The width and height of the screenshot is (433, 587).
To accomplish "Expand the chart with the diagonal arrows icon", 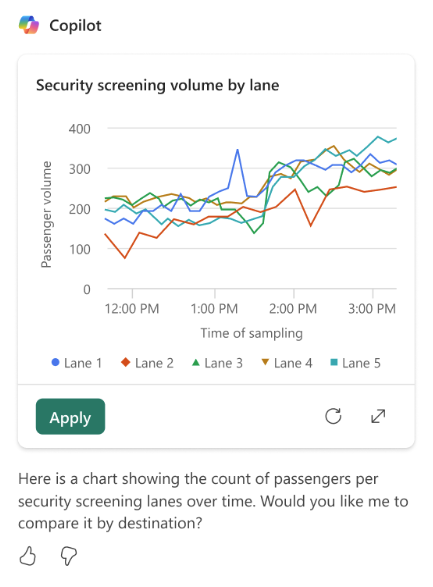I will [x=378, y=416].
